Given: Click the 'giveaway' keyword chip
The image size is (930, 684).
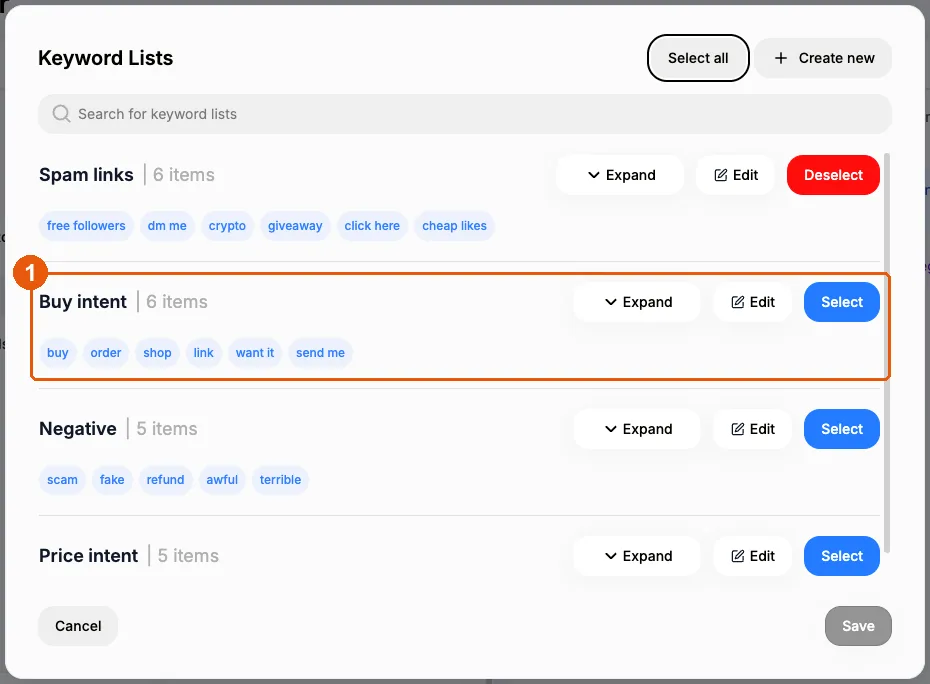Looking at the screenshot, I should click(295, 226).
